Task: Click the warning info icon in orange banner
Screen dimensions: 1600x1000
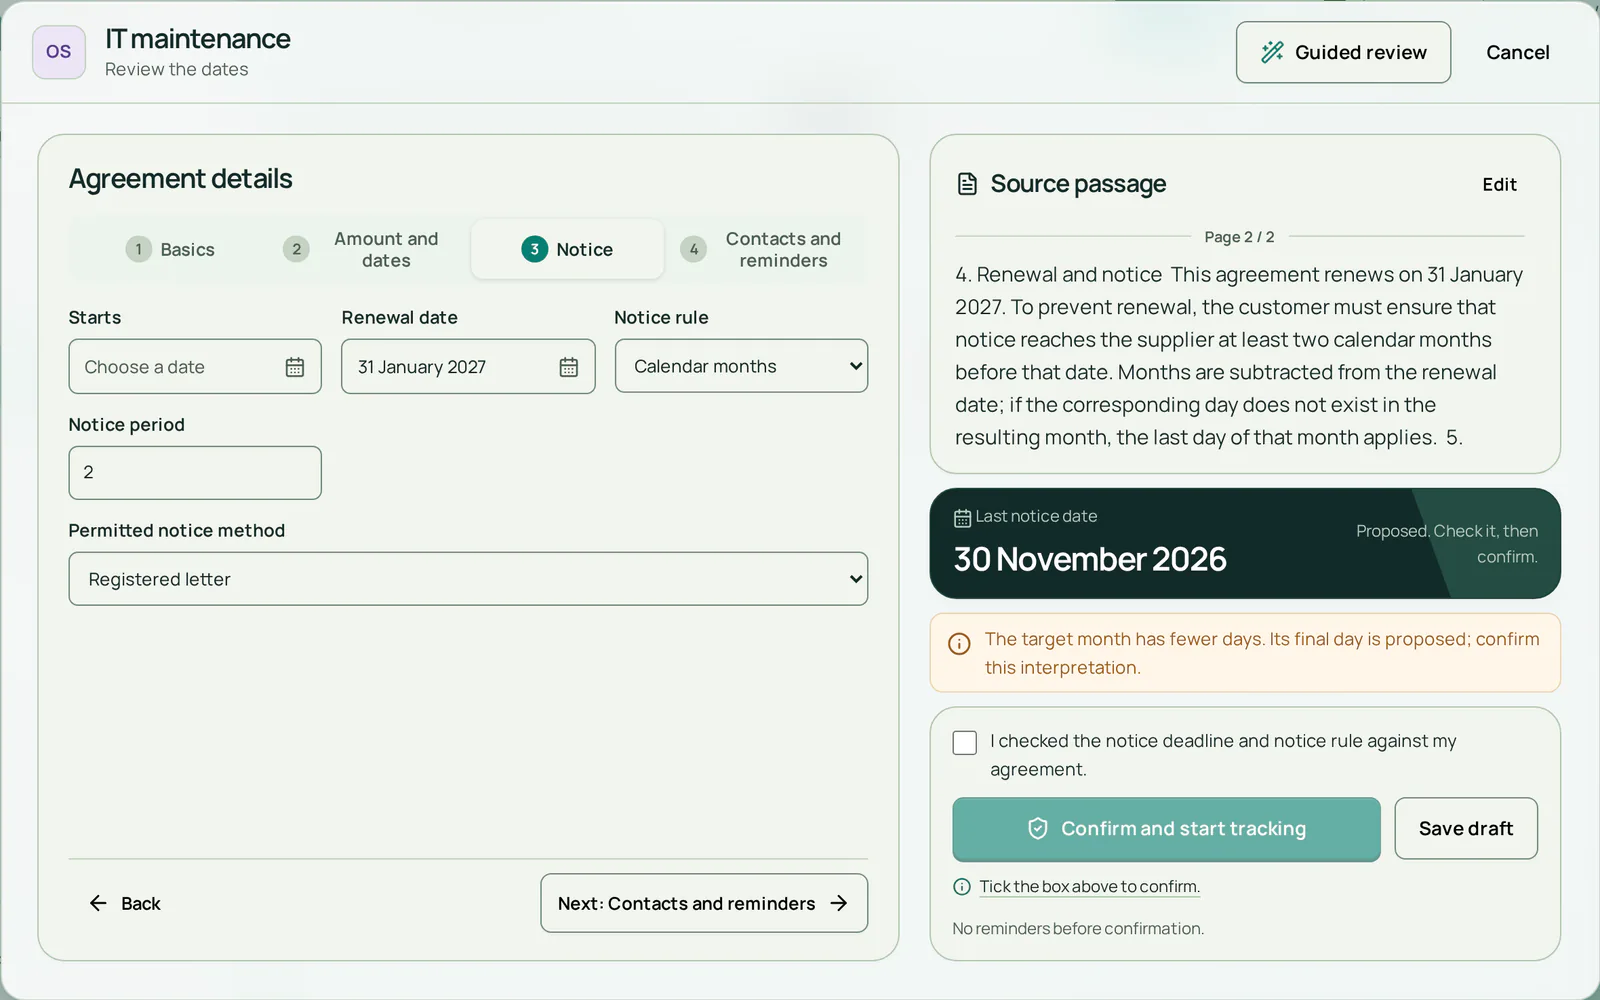Action: (959, 644)
